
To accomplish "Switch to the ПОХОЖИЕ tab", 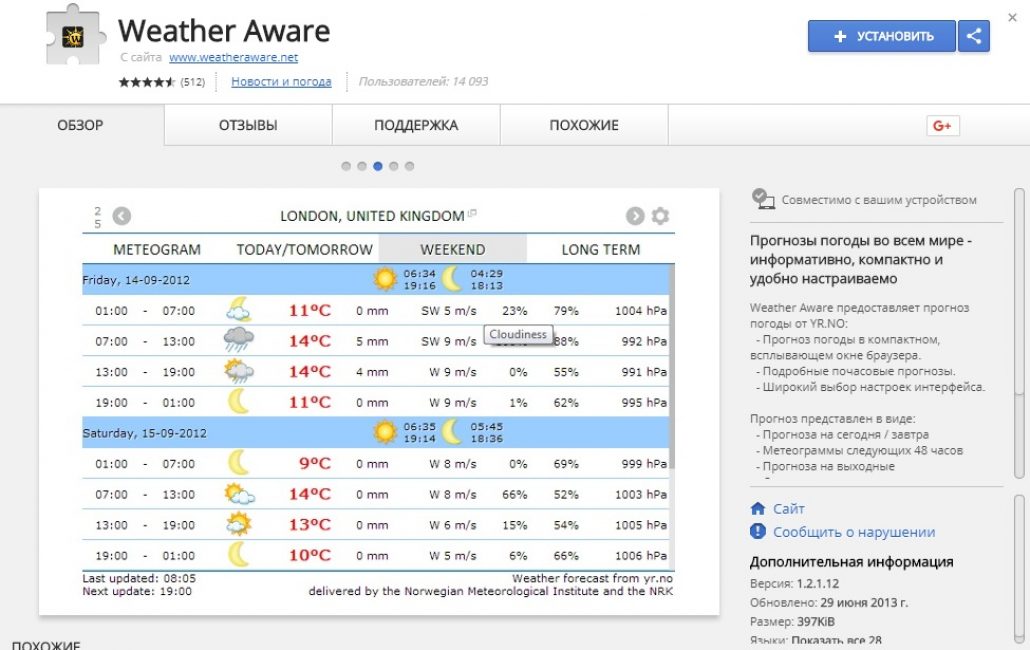I will click(x=585, y=125).
